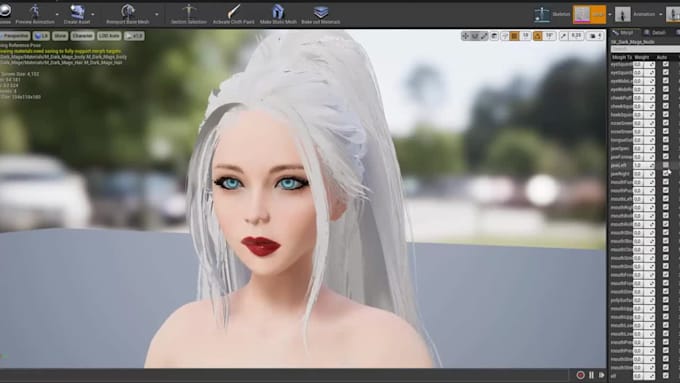Open the LOD Auto menu

[x=109, y=36]
